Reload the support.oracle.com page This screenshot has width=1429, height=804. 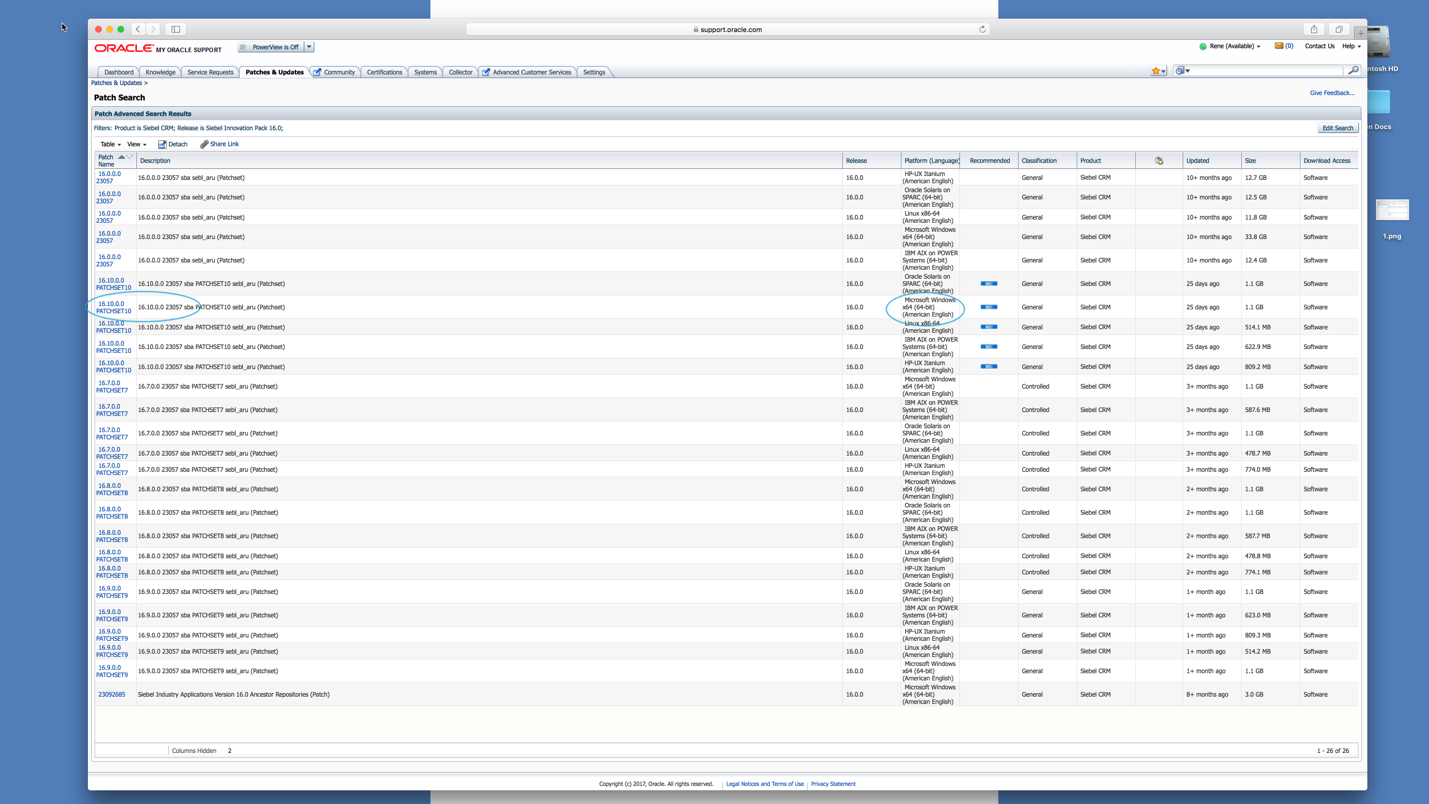pyautogui.click(x=982, y=29)
